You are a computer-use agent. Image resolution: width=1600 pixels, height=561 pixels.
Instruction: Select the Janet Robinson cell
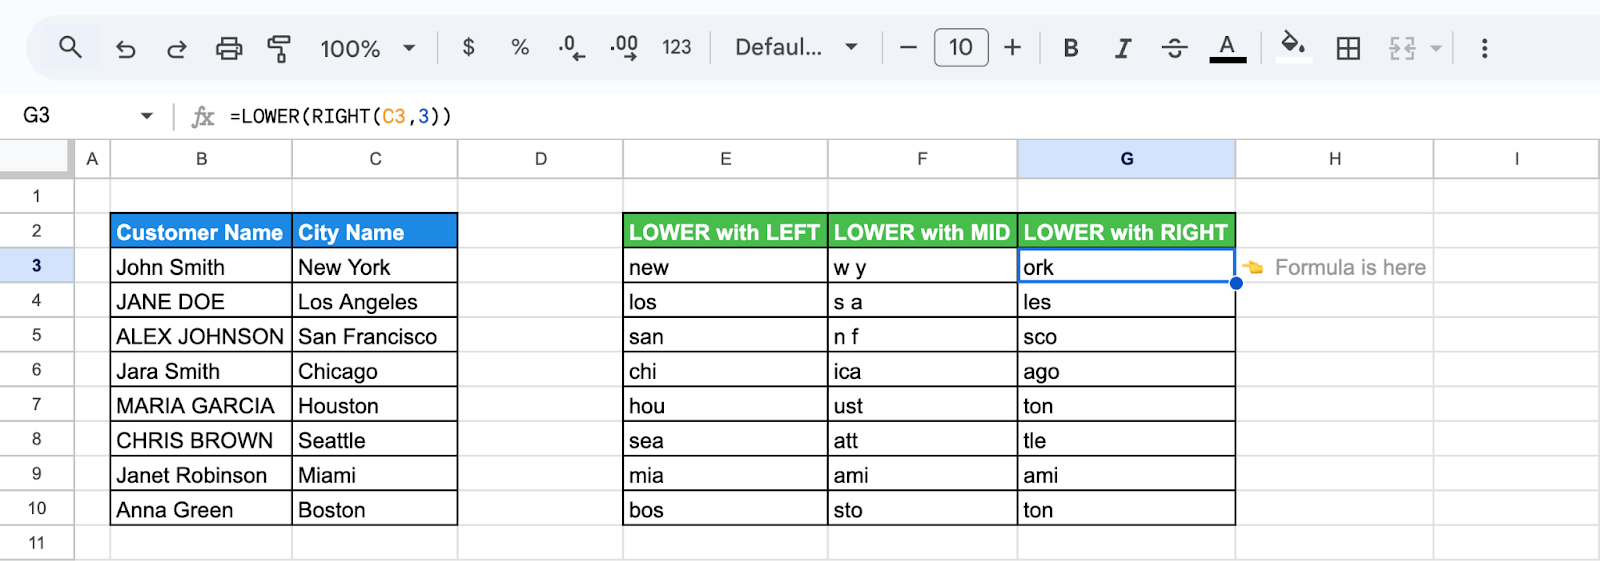201,474
